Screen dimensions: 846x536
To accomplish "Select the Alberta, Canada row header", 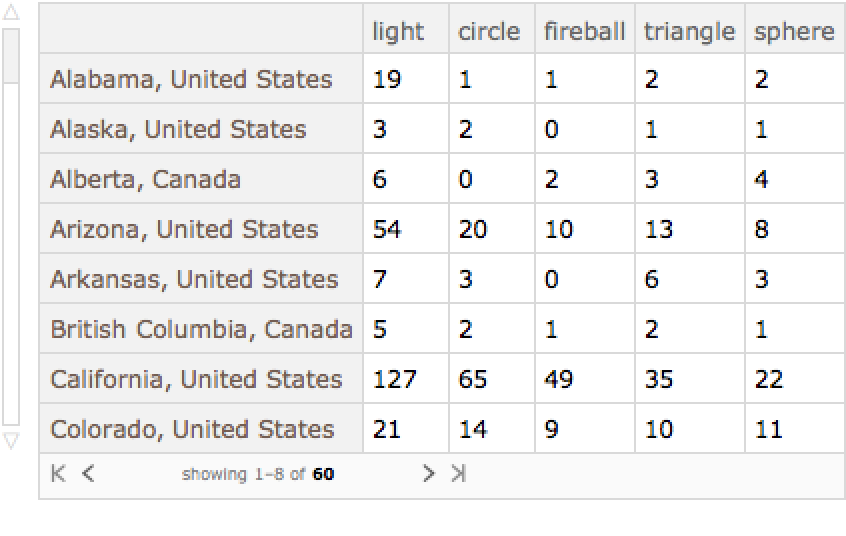I will pos(145,179).
